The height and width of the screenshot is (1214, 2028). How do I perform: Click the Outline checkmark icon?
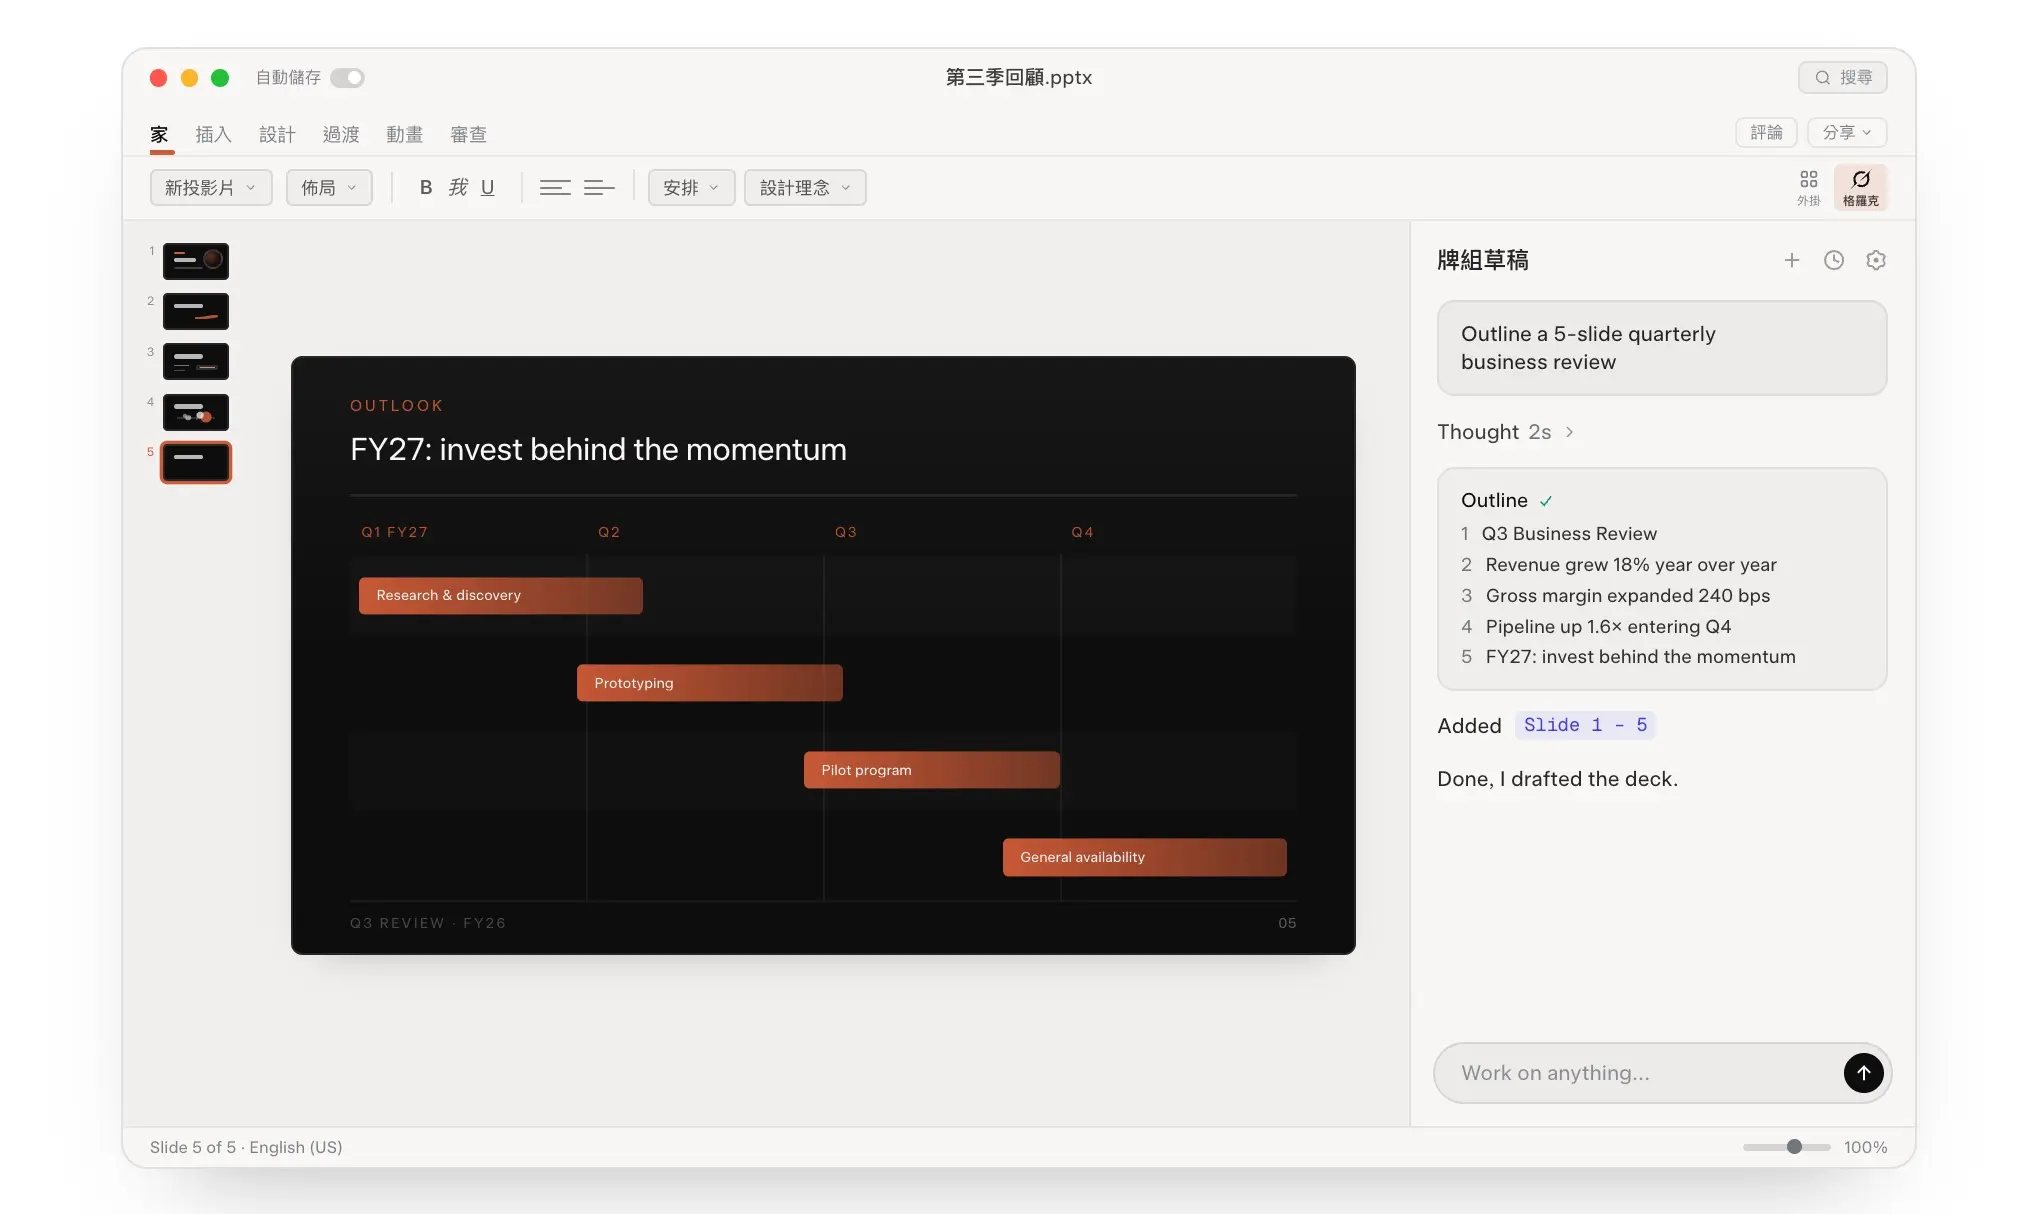pyautogui.click(x=1546, y=501)
